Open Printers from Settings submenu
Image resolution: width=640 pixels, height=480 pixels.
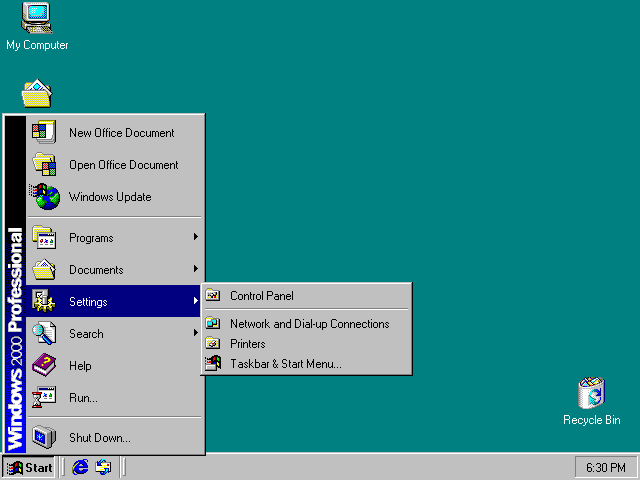[x=306, y=344]
